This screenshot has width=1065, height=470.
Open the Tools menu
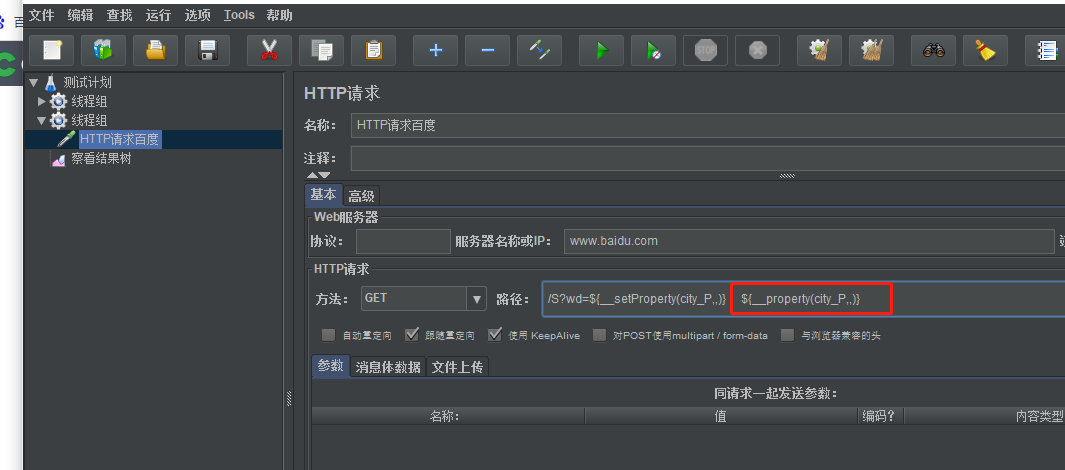pos(239,14)
